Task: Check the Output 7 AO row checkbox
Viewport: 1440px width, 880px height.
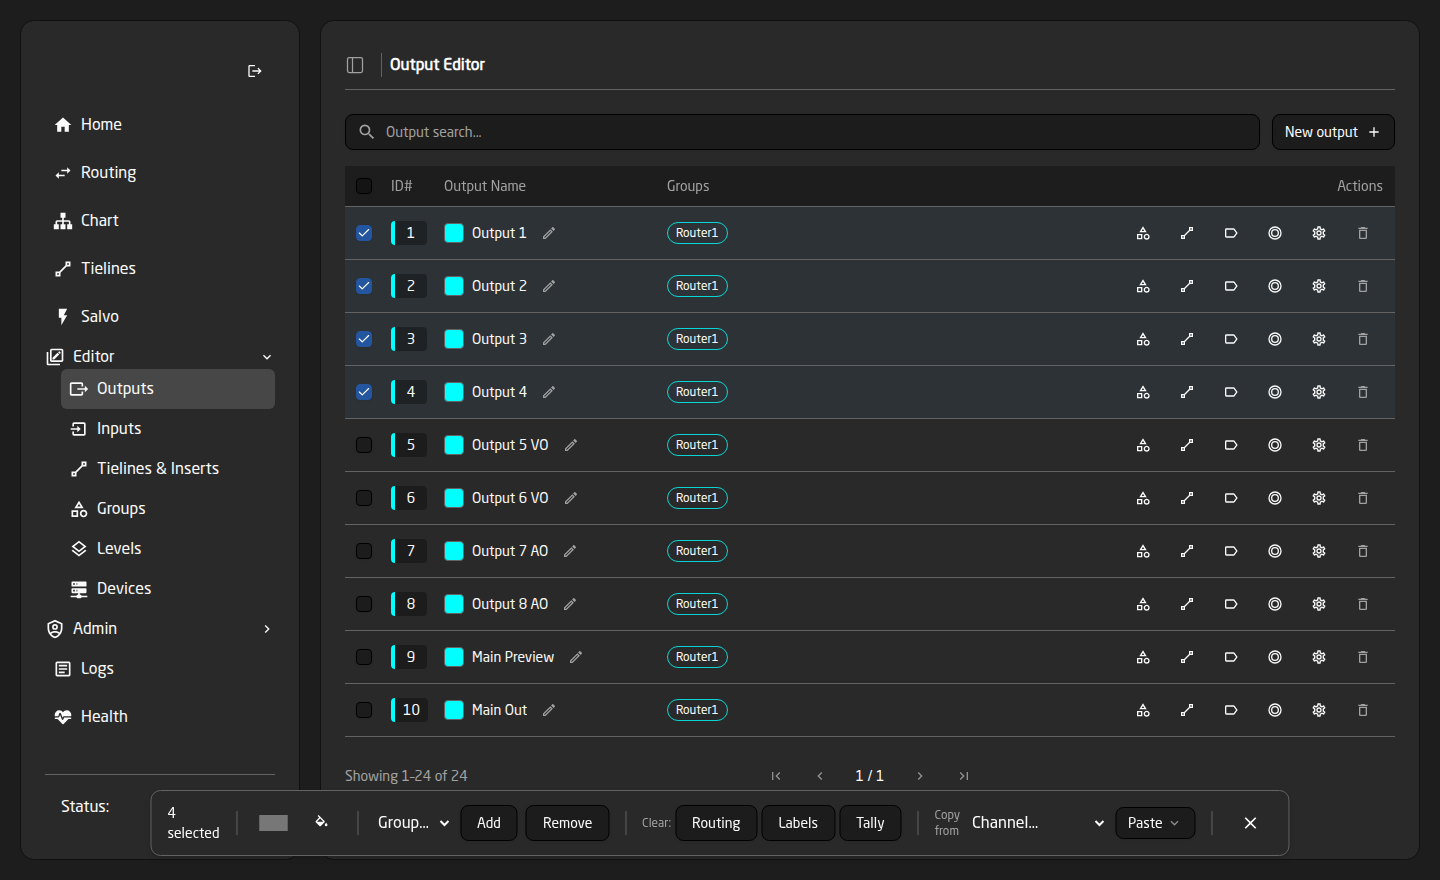Action: (364, 551)
